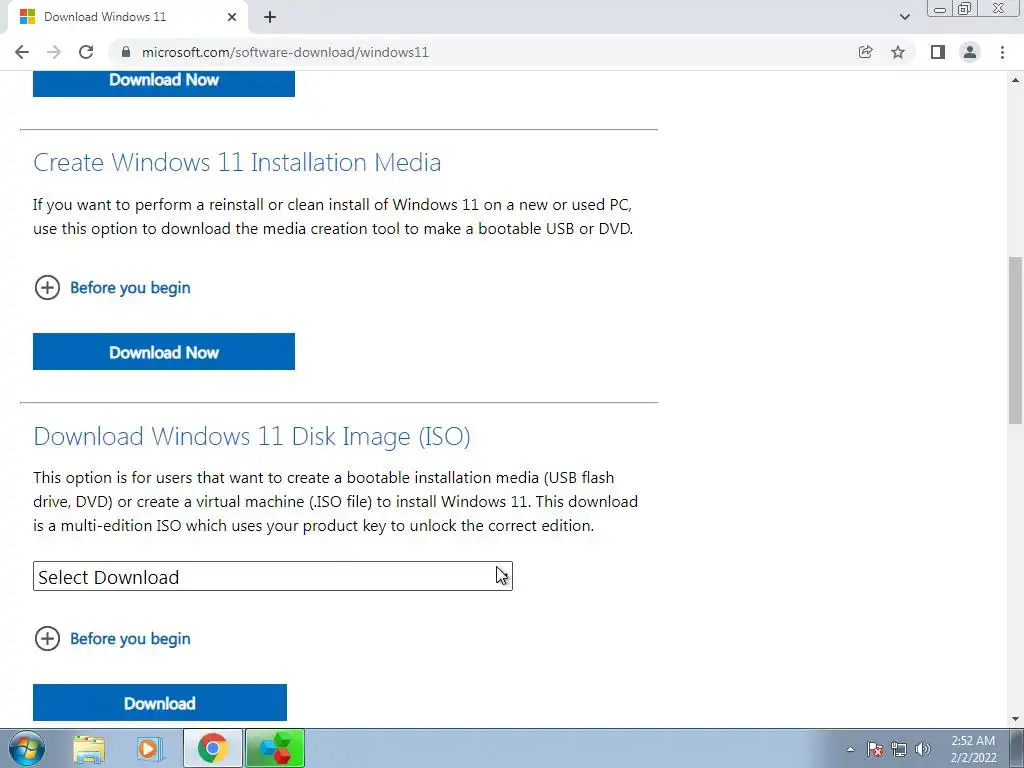This screenshot has width=1024, height=768.
Task: Open the Windows Start menu orb
Action: (27, 748)
